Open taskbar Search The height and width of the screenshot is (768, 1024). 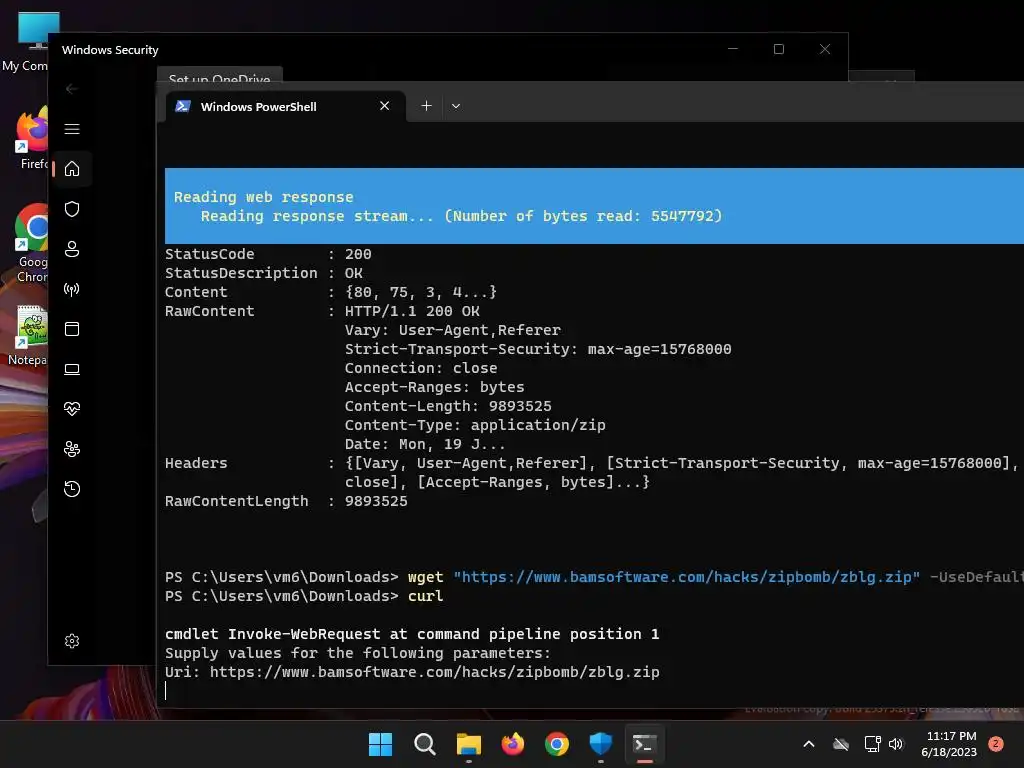[x=424, y=744]
